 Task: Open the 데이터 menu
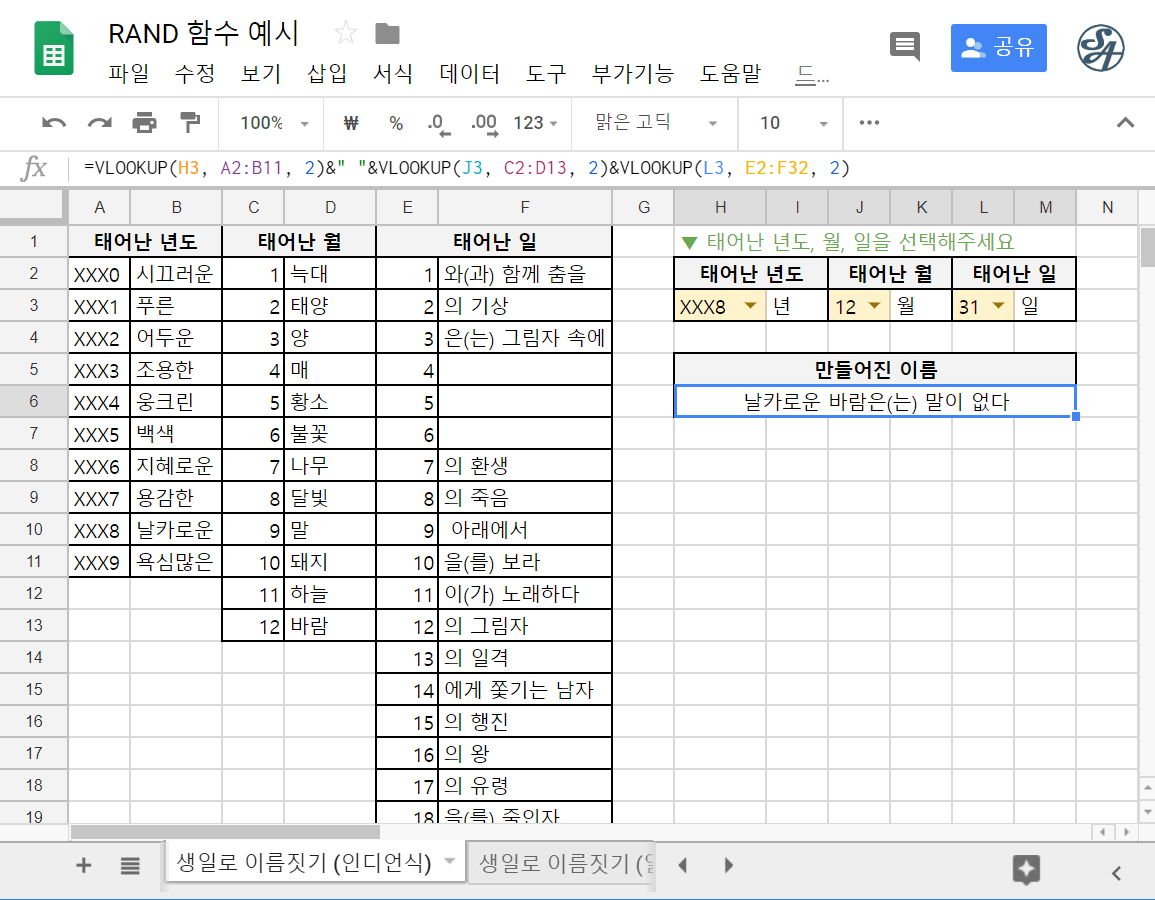(x=469, y=73)
